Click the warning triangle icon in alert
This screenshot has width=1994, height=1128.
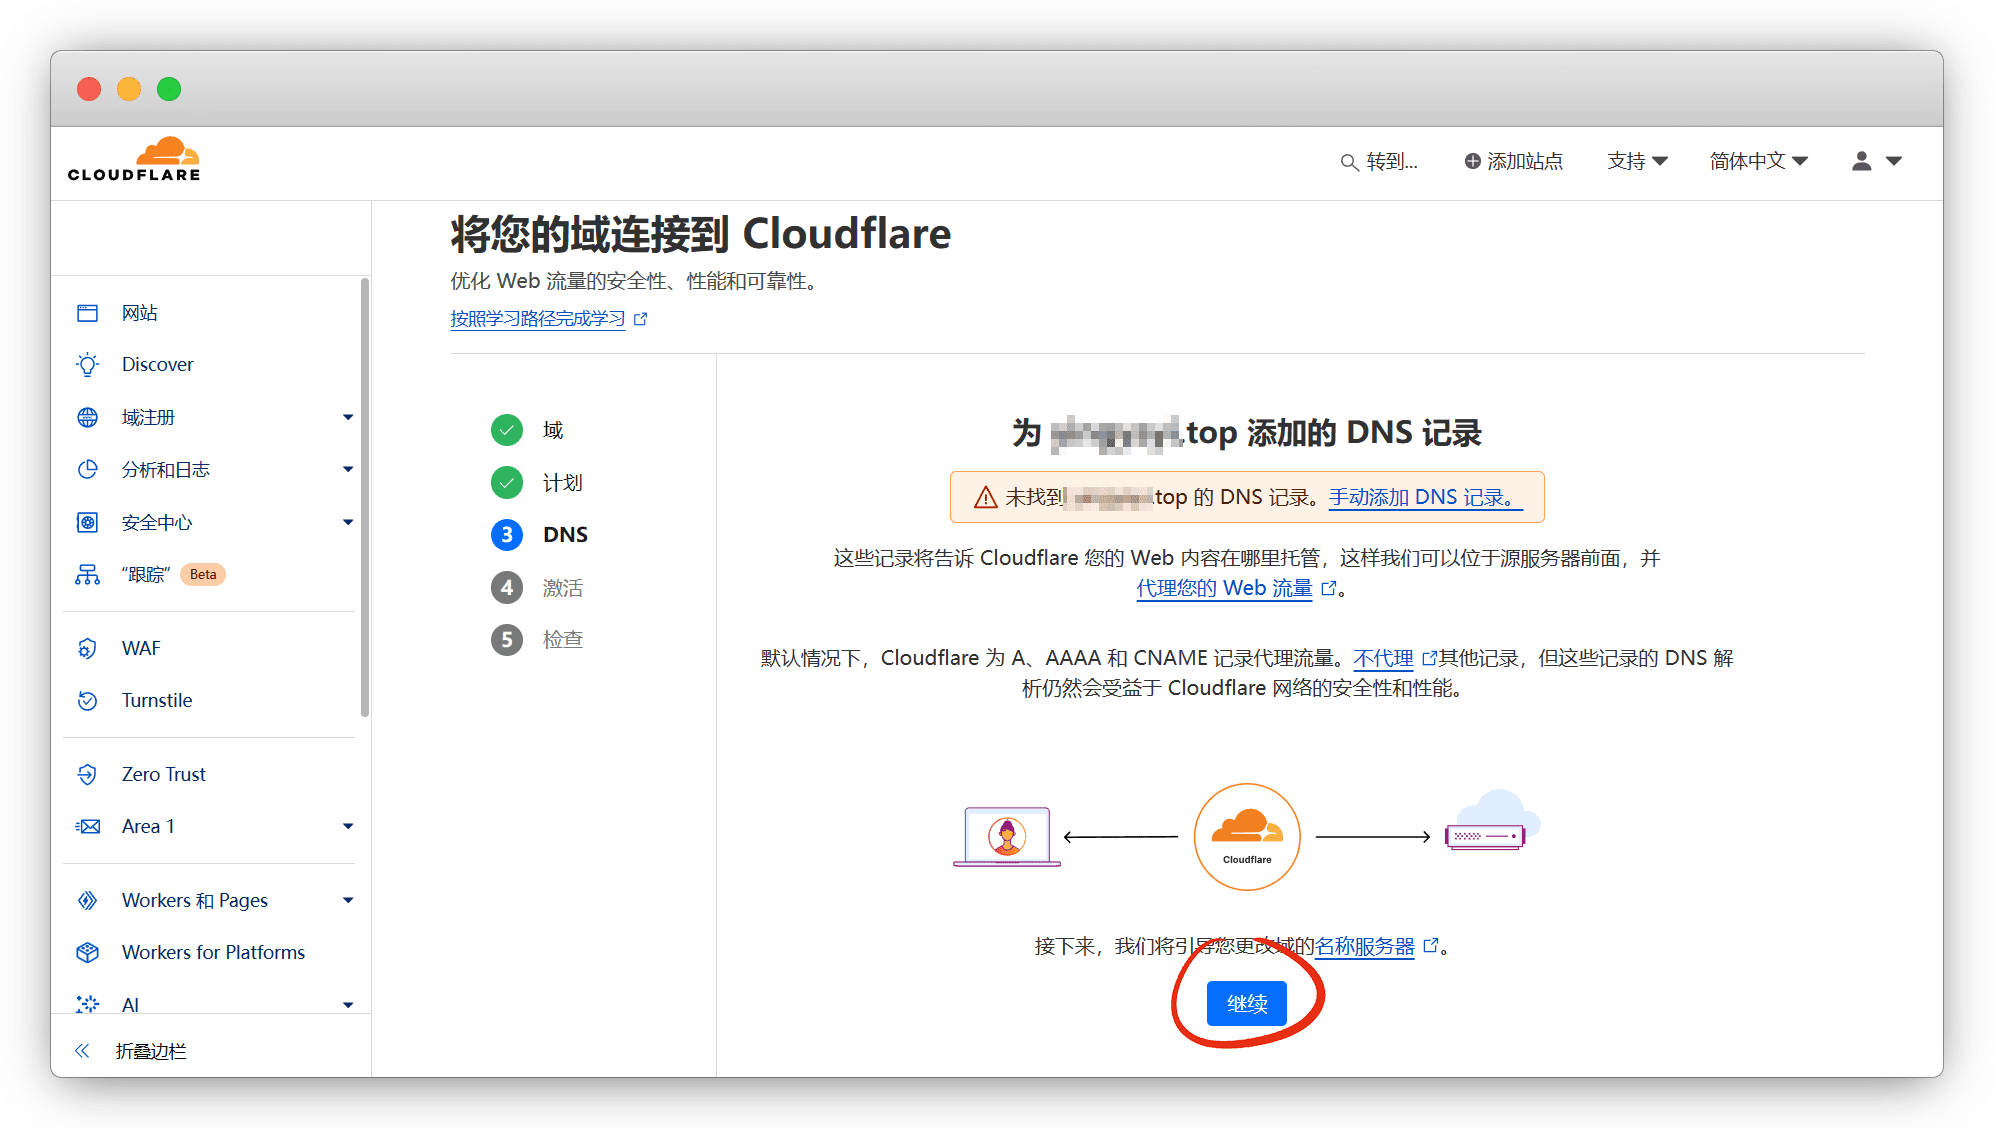tap(985, 497)
